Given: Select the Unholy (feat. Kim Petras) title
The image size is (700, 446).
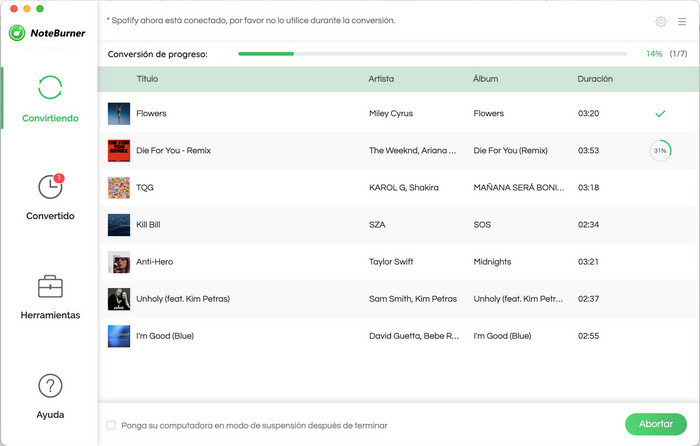Looking at the screenshot, I should [183, 299].
